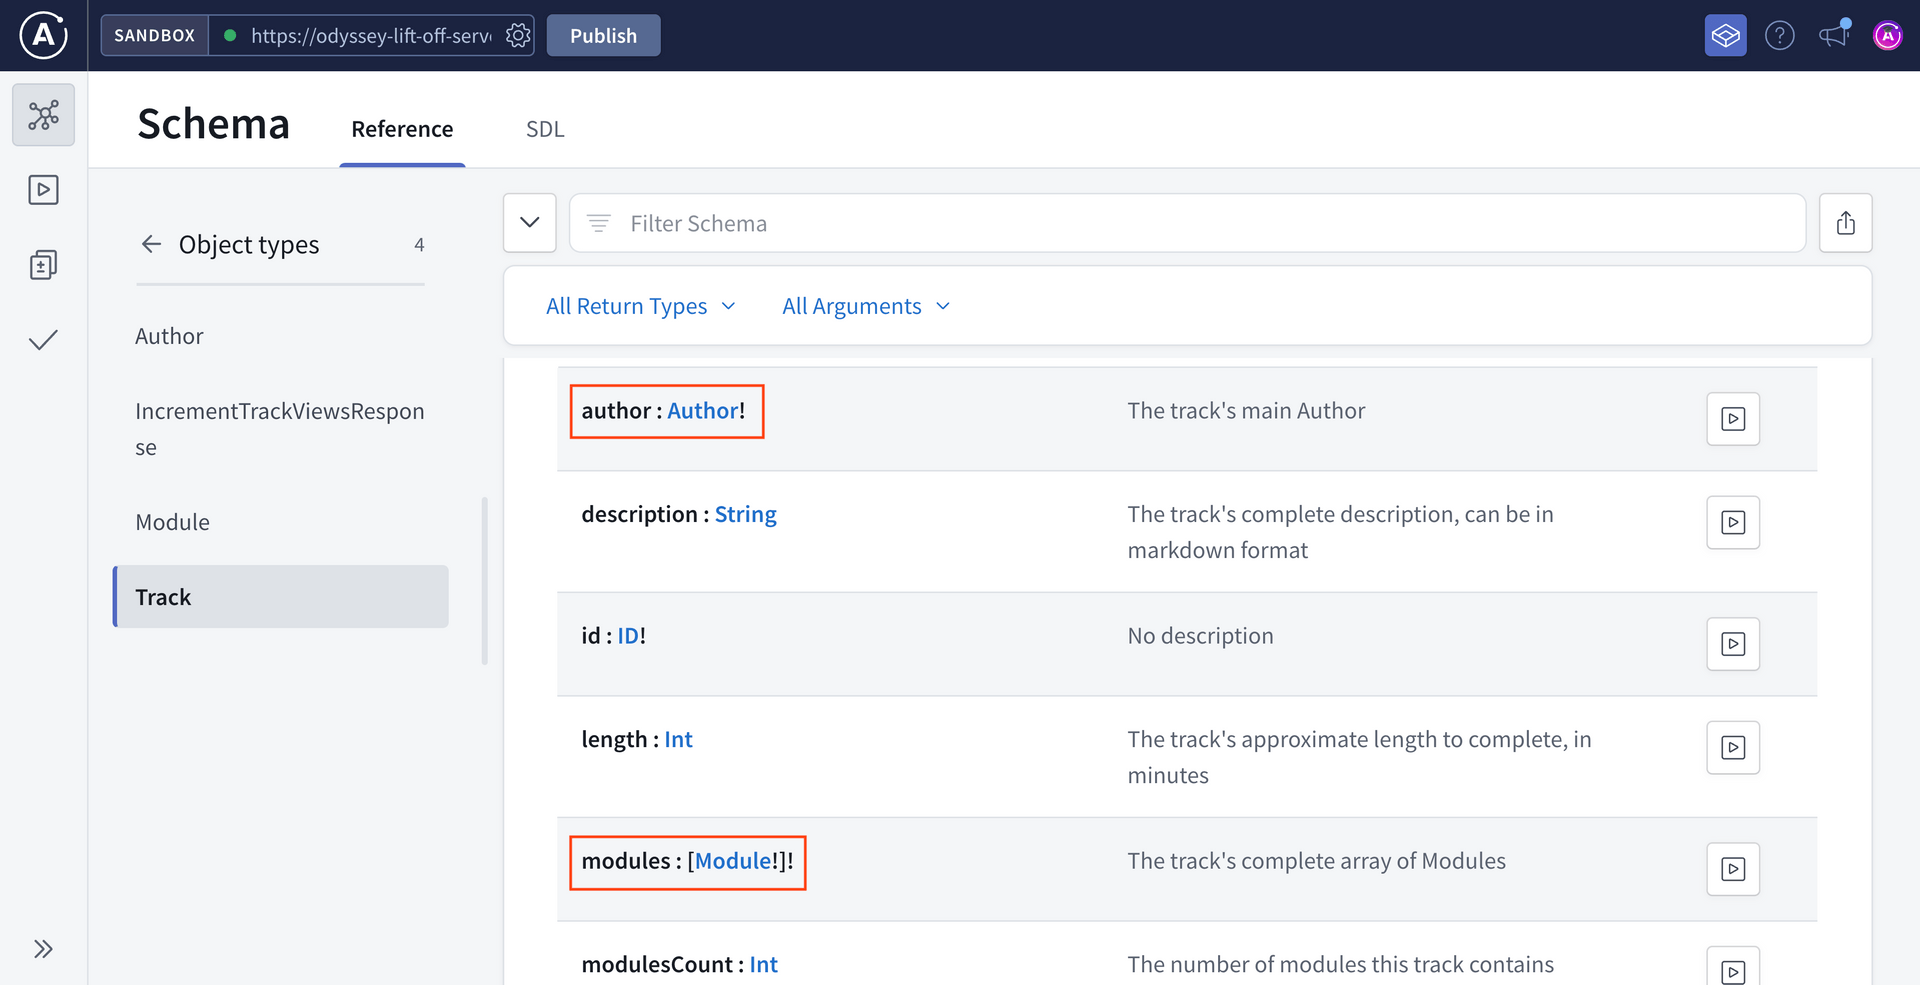Open connection settings gear icon

click(x=518, y=36)
